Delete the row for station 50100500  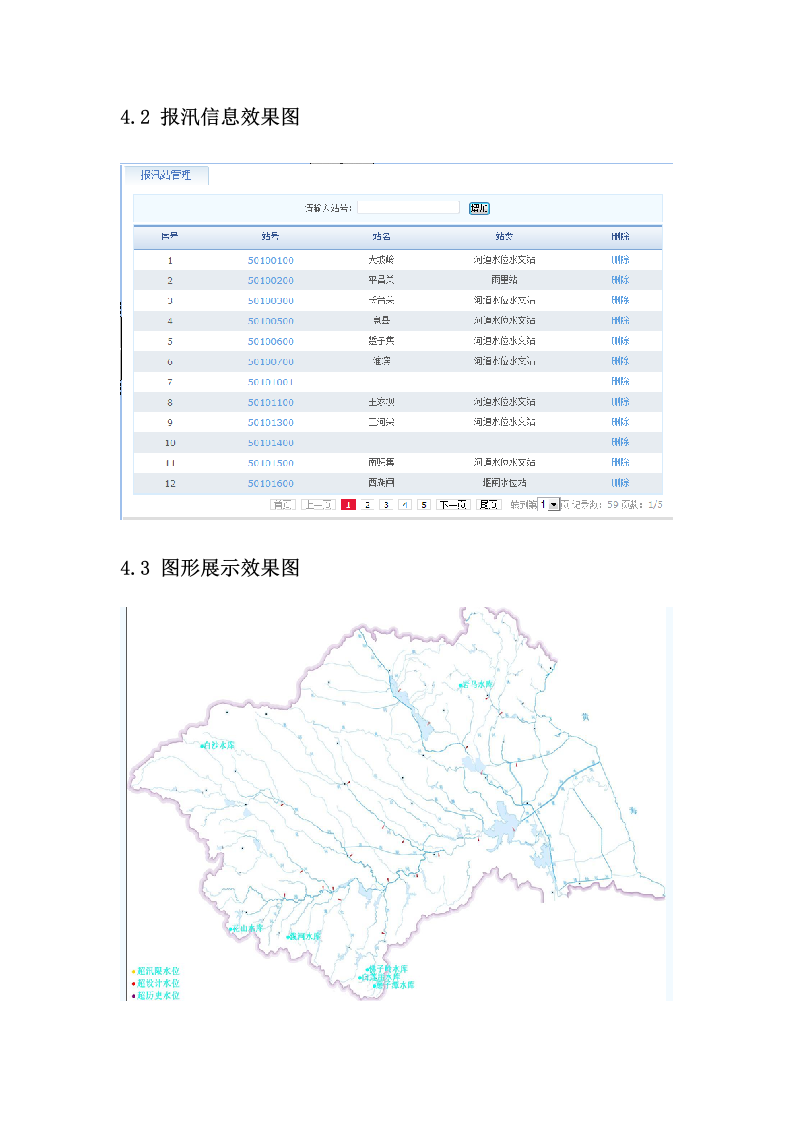[621, 321]
